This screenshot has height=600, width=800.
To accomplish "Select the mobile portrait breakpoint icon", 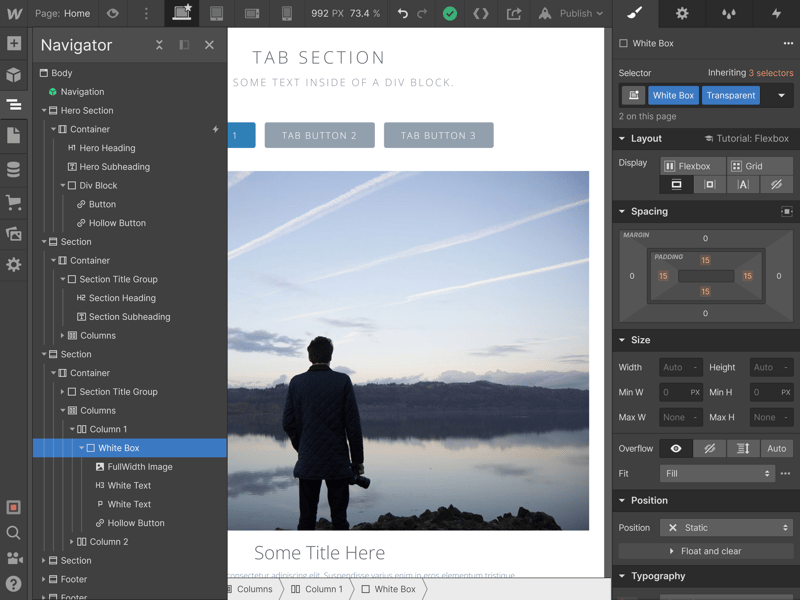I will tap(286, 14).
